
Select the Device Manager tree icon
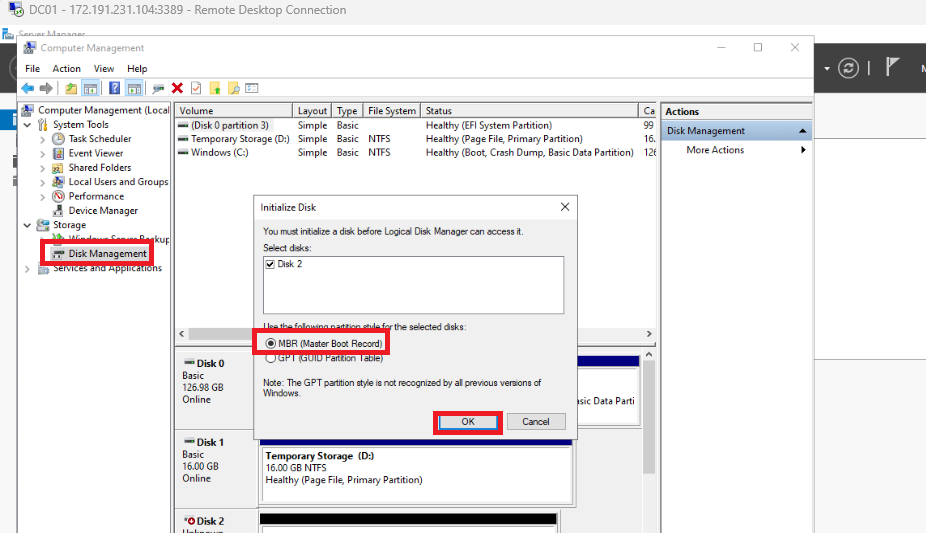click(x=58, y=211)
